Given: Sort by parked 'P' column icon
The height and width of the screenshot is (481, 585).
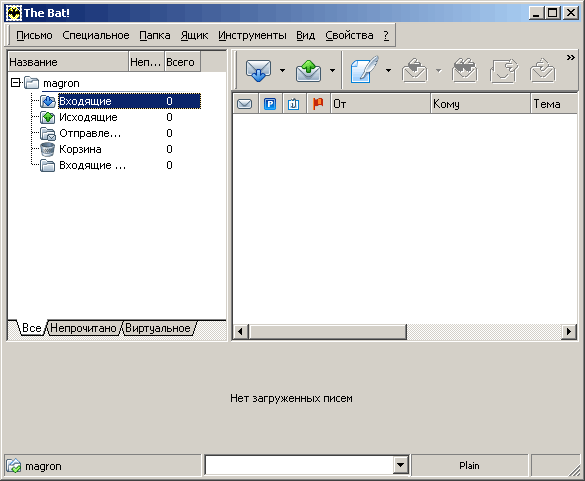Looking at the screenshot, I should (x=270, y=103).
